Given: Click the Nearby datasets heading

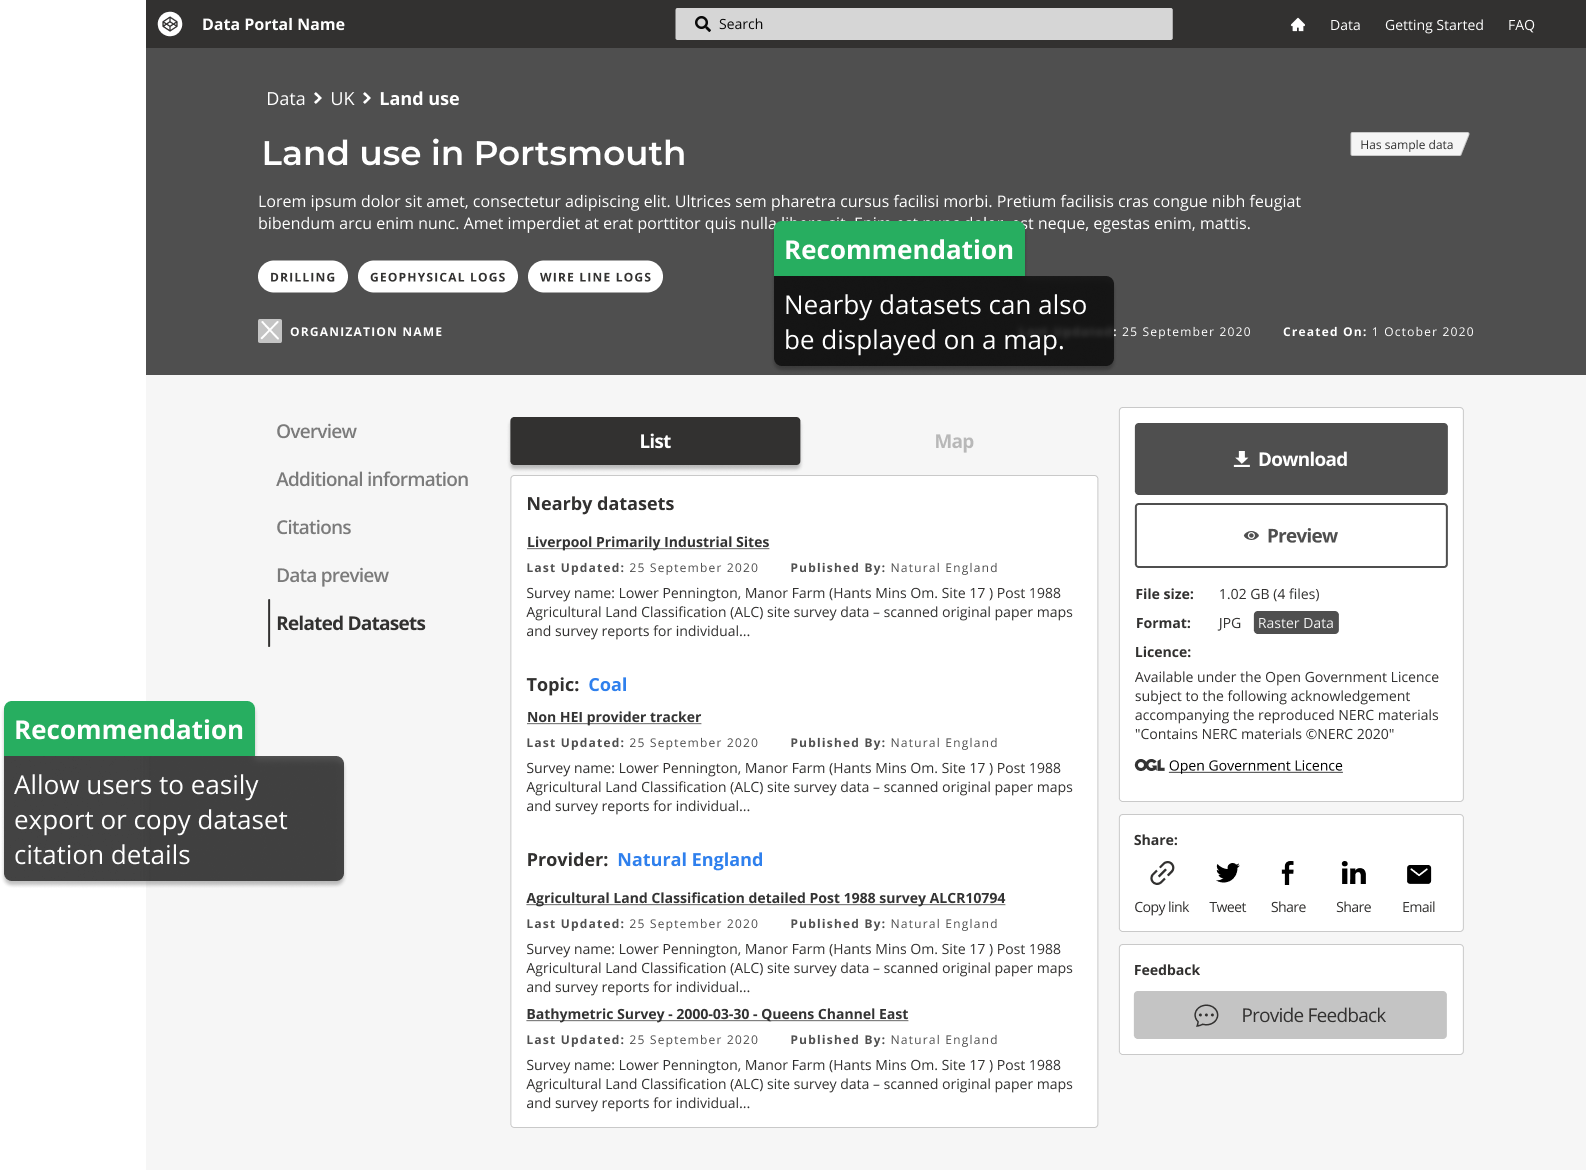Looking at the screenshot, I should (x=600, y=504).
